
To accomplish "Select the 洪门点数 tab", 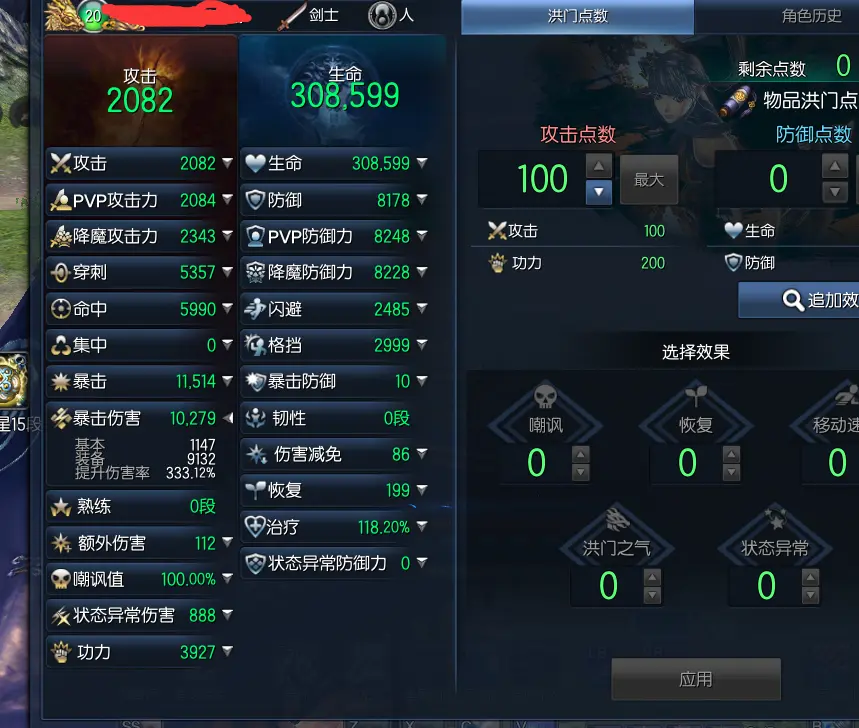I will (577, 16).
